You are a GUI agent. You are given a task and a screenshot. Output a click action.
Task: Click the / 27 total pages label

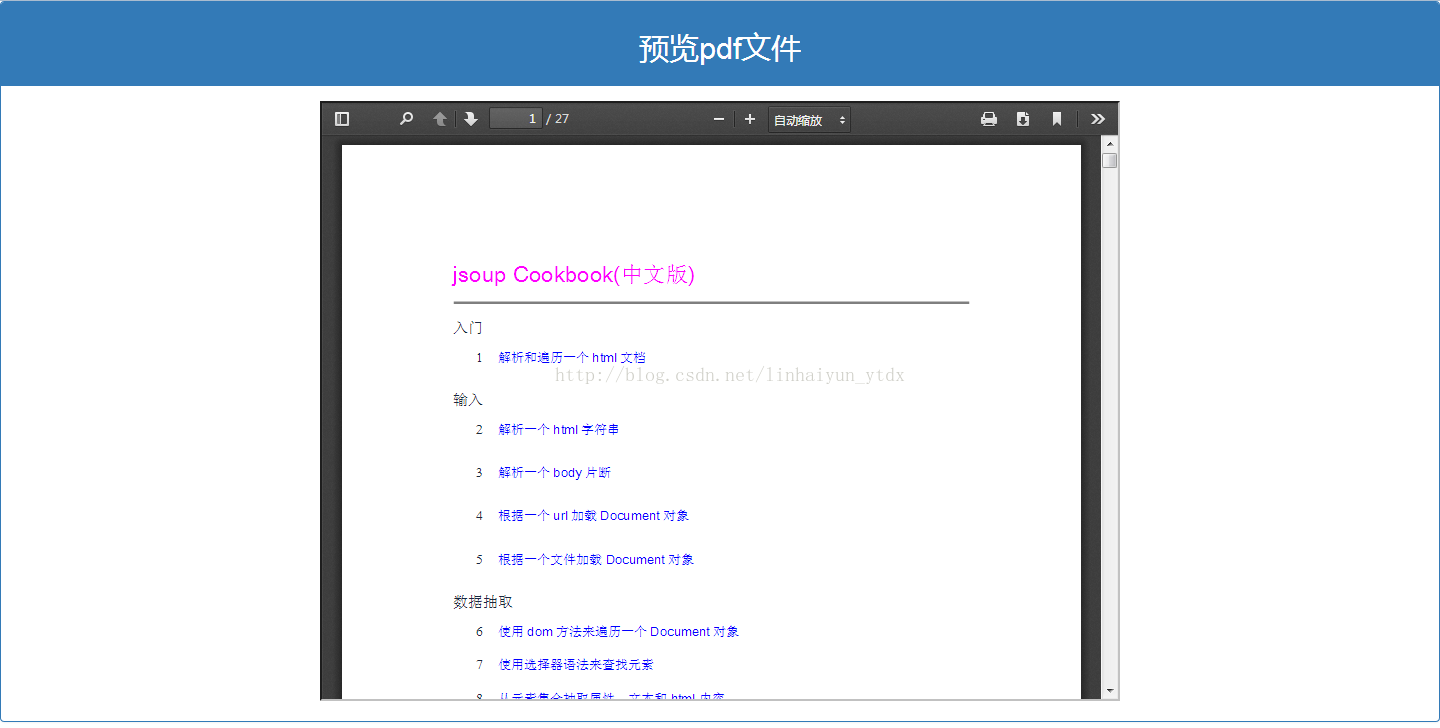tap(558, 119)
